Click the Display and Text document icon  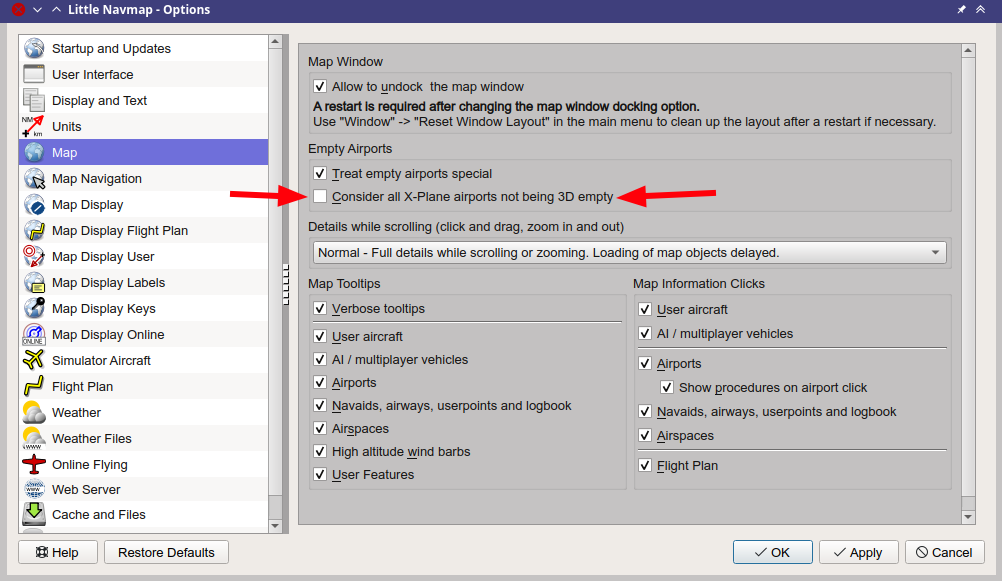34,100
